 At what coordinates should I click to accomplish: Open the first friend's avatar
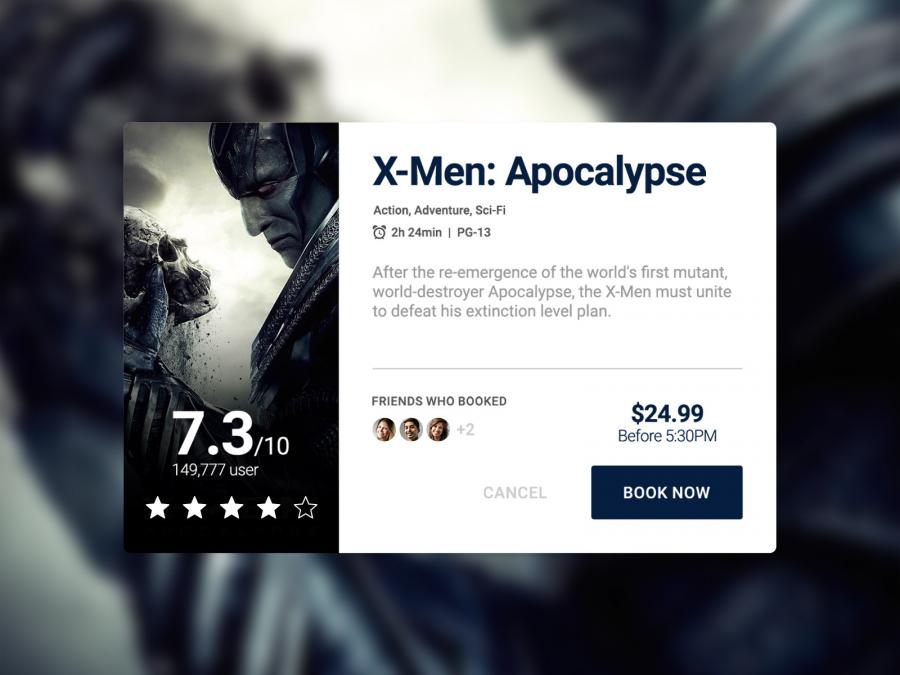click(384, 429)
